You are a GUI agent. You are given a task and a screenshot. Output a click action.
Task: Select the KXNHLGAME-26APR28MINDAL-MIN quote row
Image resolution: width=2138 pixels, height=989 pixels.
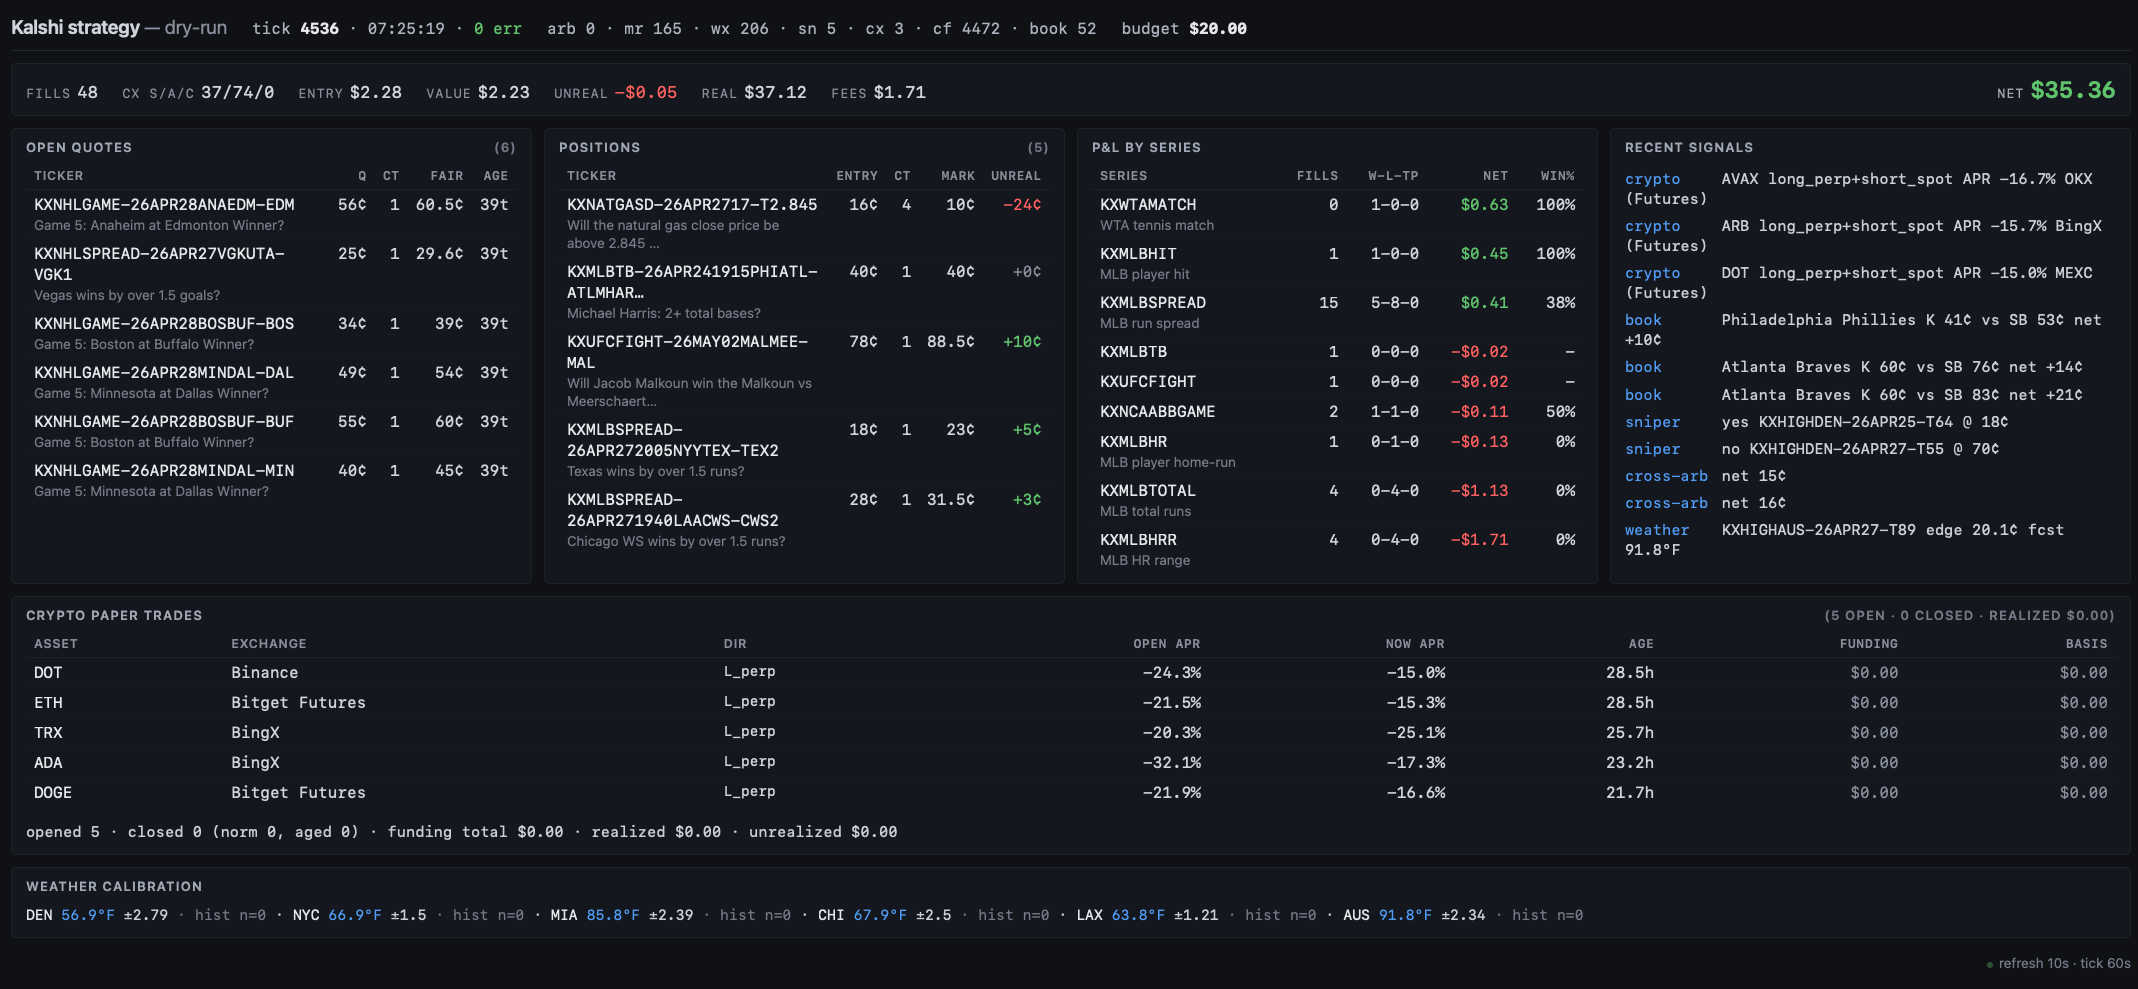click(271, 480)
